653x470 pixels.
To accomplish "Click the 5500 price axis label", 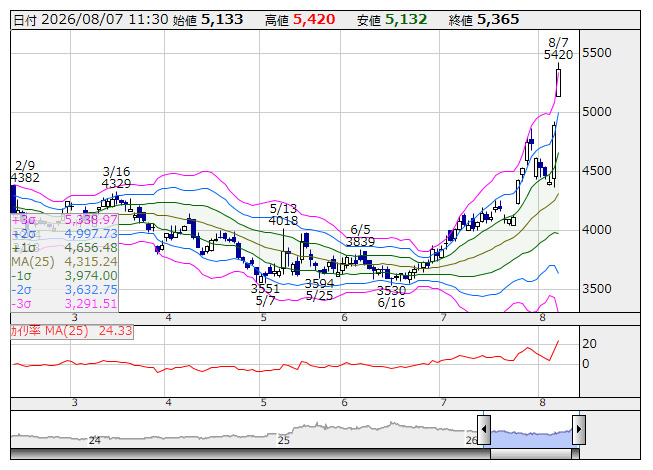I will tap(597, 53).
